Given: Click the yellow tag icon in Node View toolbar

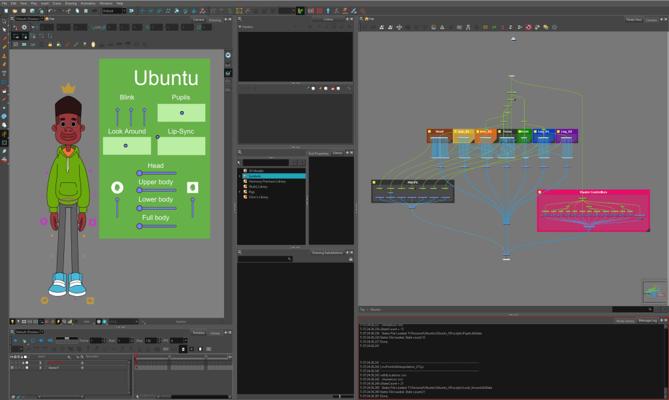Looking at the screenshot, I should point(546,27).
